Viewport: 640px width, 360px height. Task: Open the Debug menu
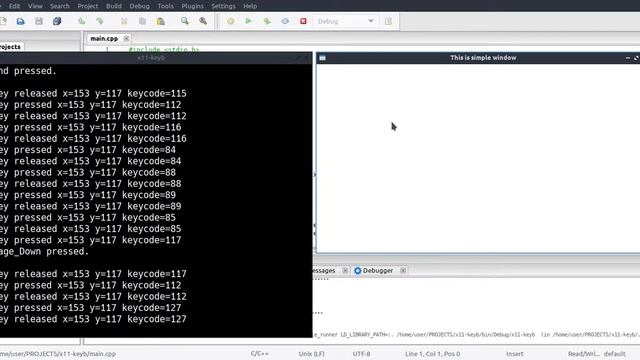[140, 6]
